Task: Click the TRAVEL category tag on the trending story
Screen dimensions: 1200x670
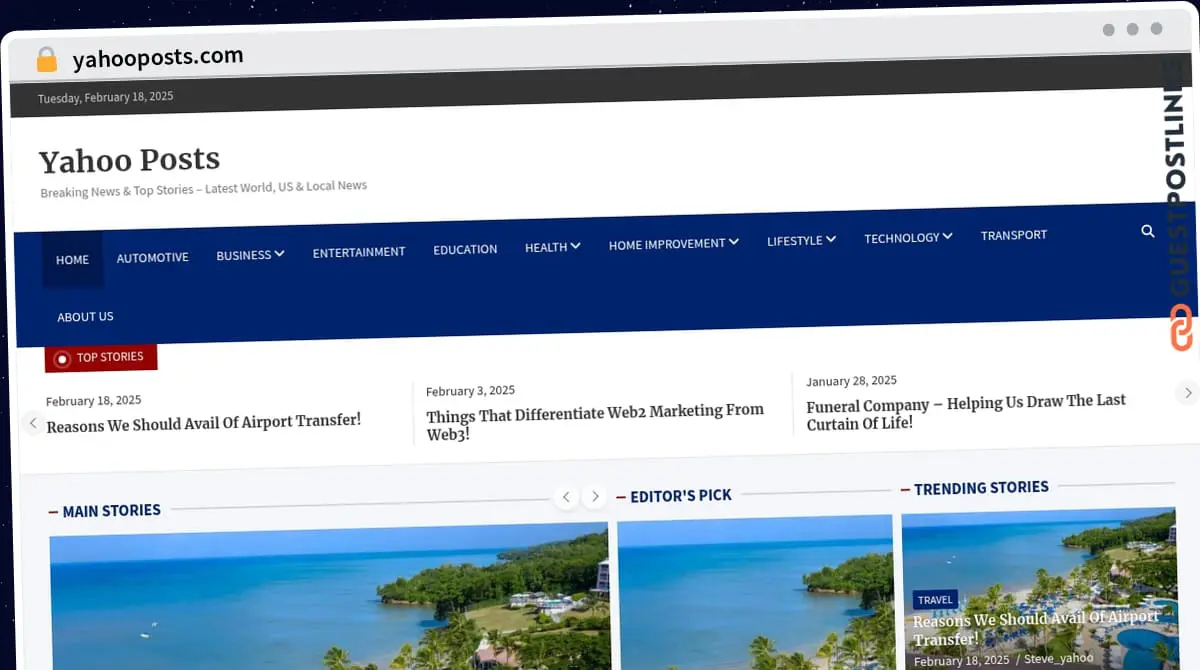Action: click(935, 600)
